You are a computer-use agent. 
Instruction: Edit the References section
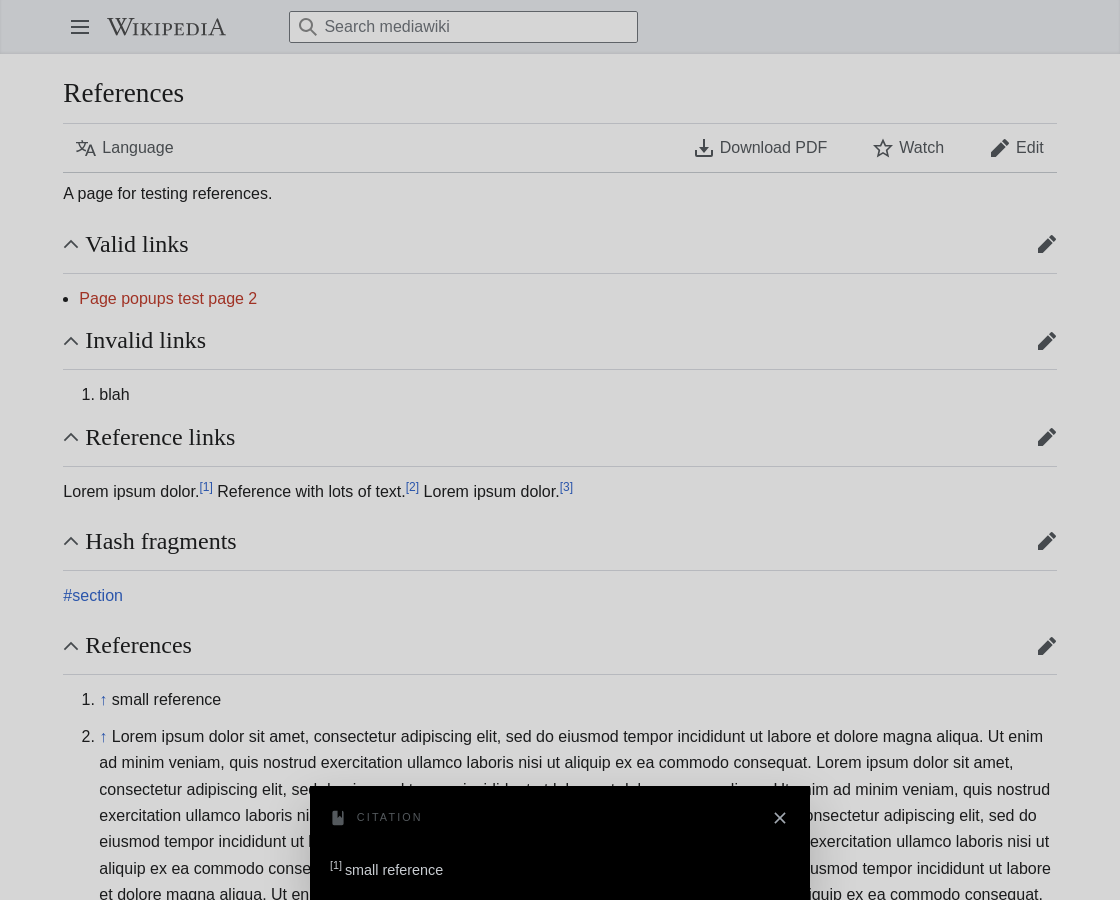[1046, 646]
